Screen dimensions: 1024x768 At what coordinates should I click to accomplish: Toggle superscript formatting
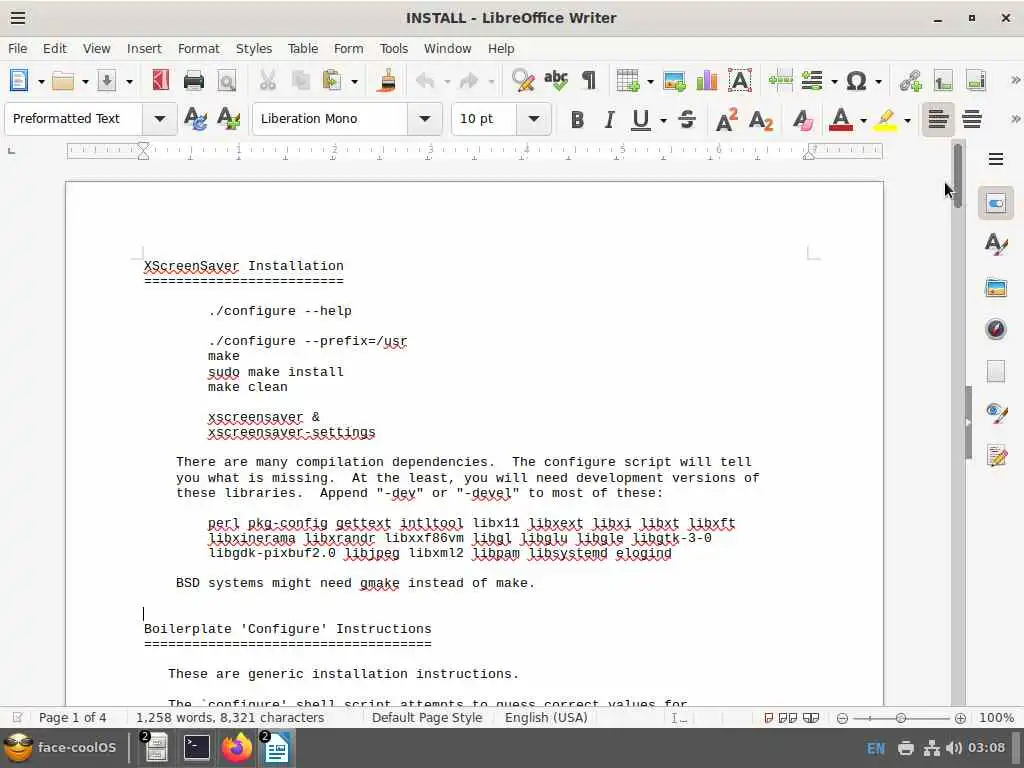(x=727, y=120)
